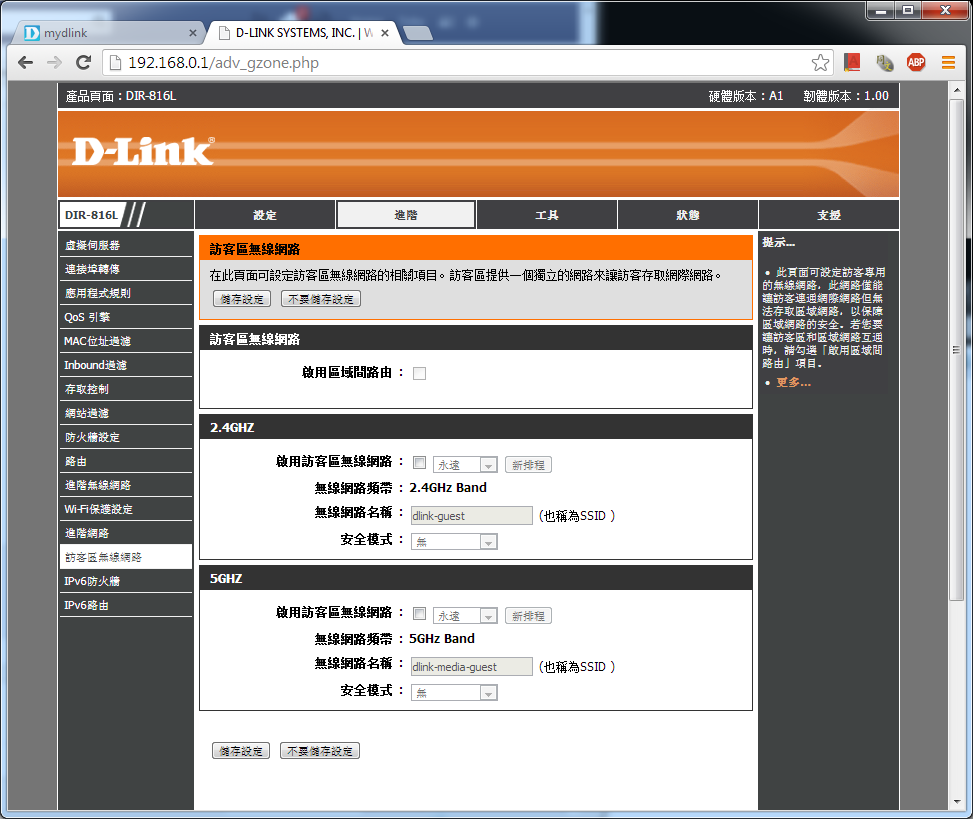The width and height of the screenshot is (973, 819).
Task: Click the D-Link logo banner
Action: point(143,151)
